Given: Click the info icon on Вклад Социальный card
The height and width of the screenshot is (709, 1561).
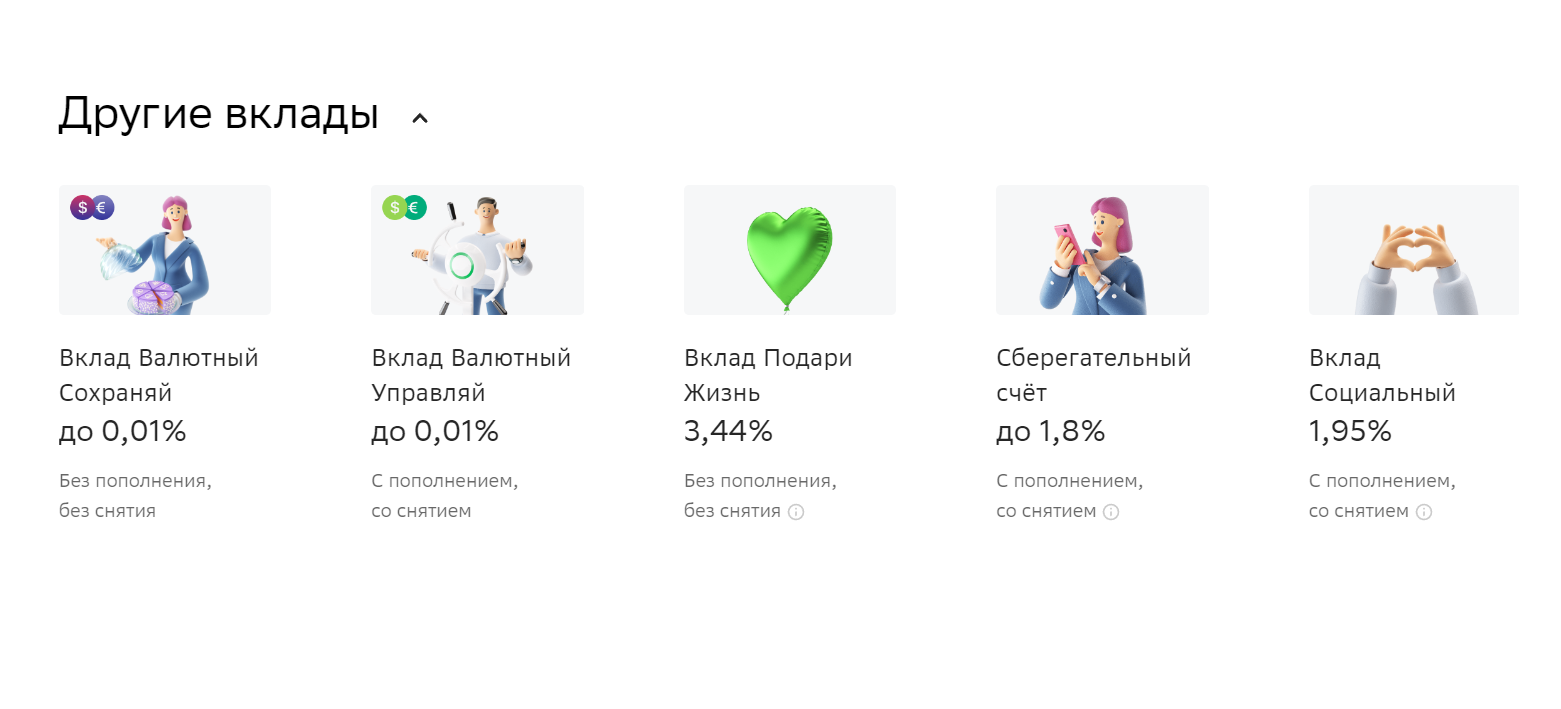Looking at the screenshot, I should (1424, 512).
